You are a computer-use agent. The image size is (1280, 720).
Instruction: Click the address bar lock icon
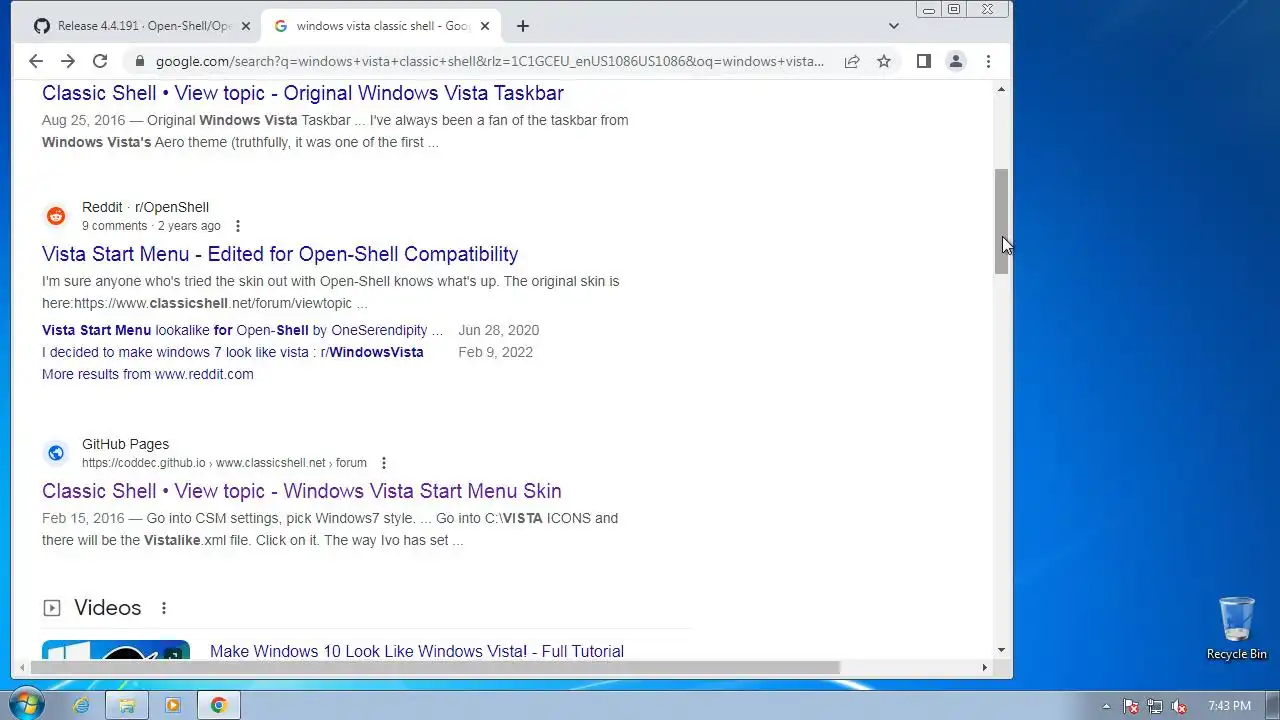(x=139, y=61)
